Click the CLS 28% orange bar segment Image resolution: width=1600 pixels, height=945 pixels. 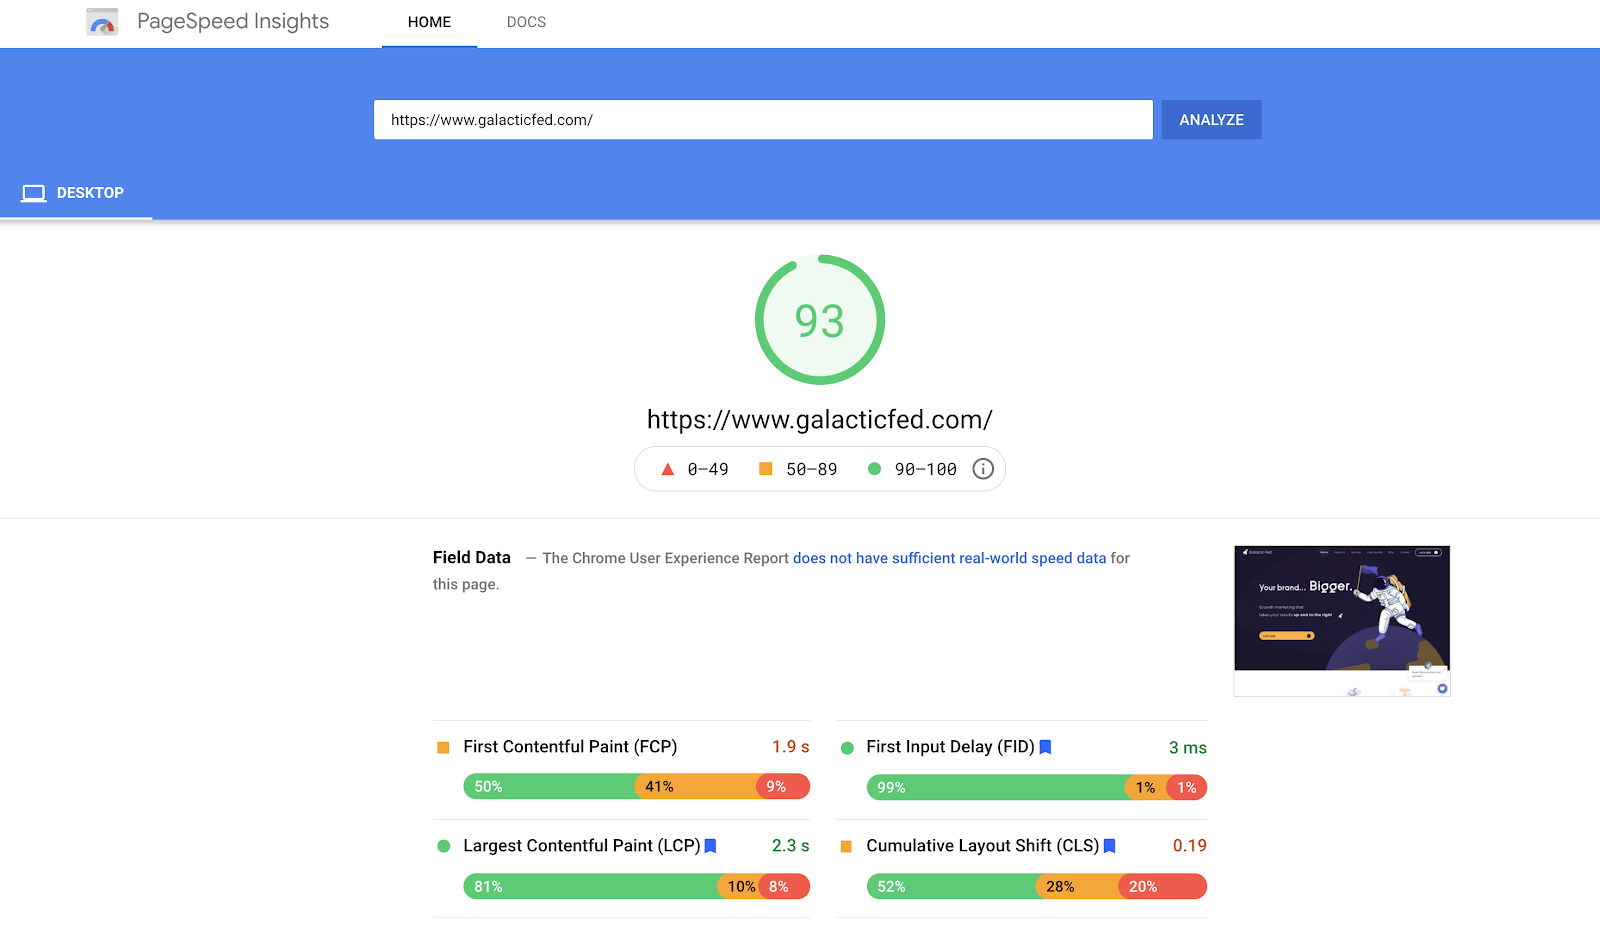(1079, 886)
